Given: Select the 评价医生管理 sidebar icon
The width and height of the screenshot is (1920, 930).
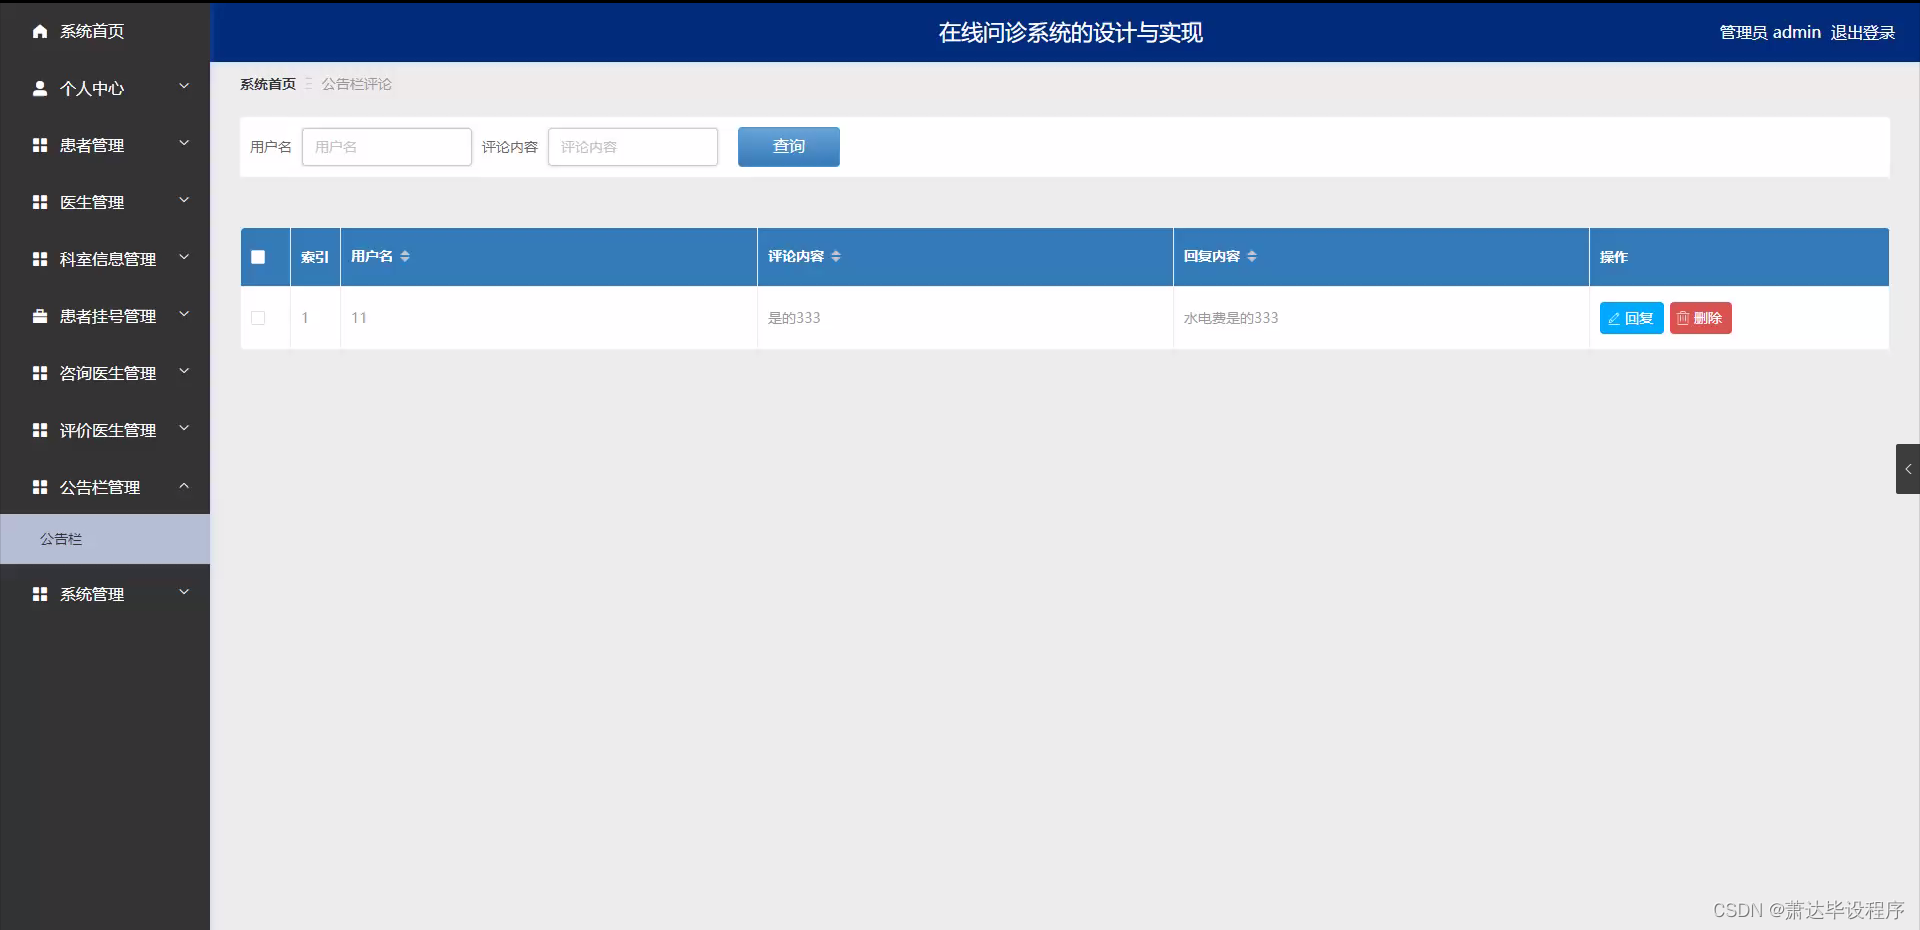Looking at the screenshot, I should (40, 430).
